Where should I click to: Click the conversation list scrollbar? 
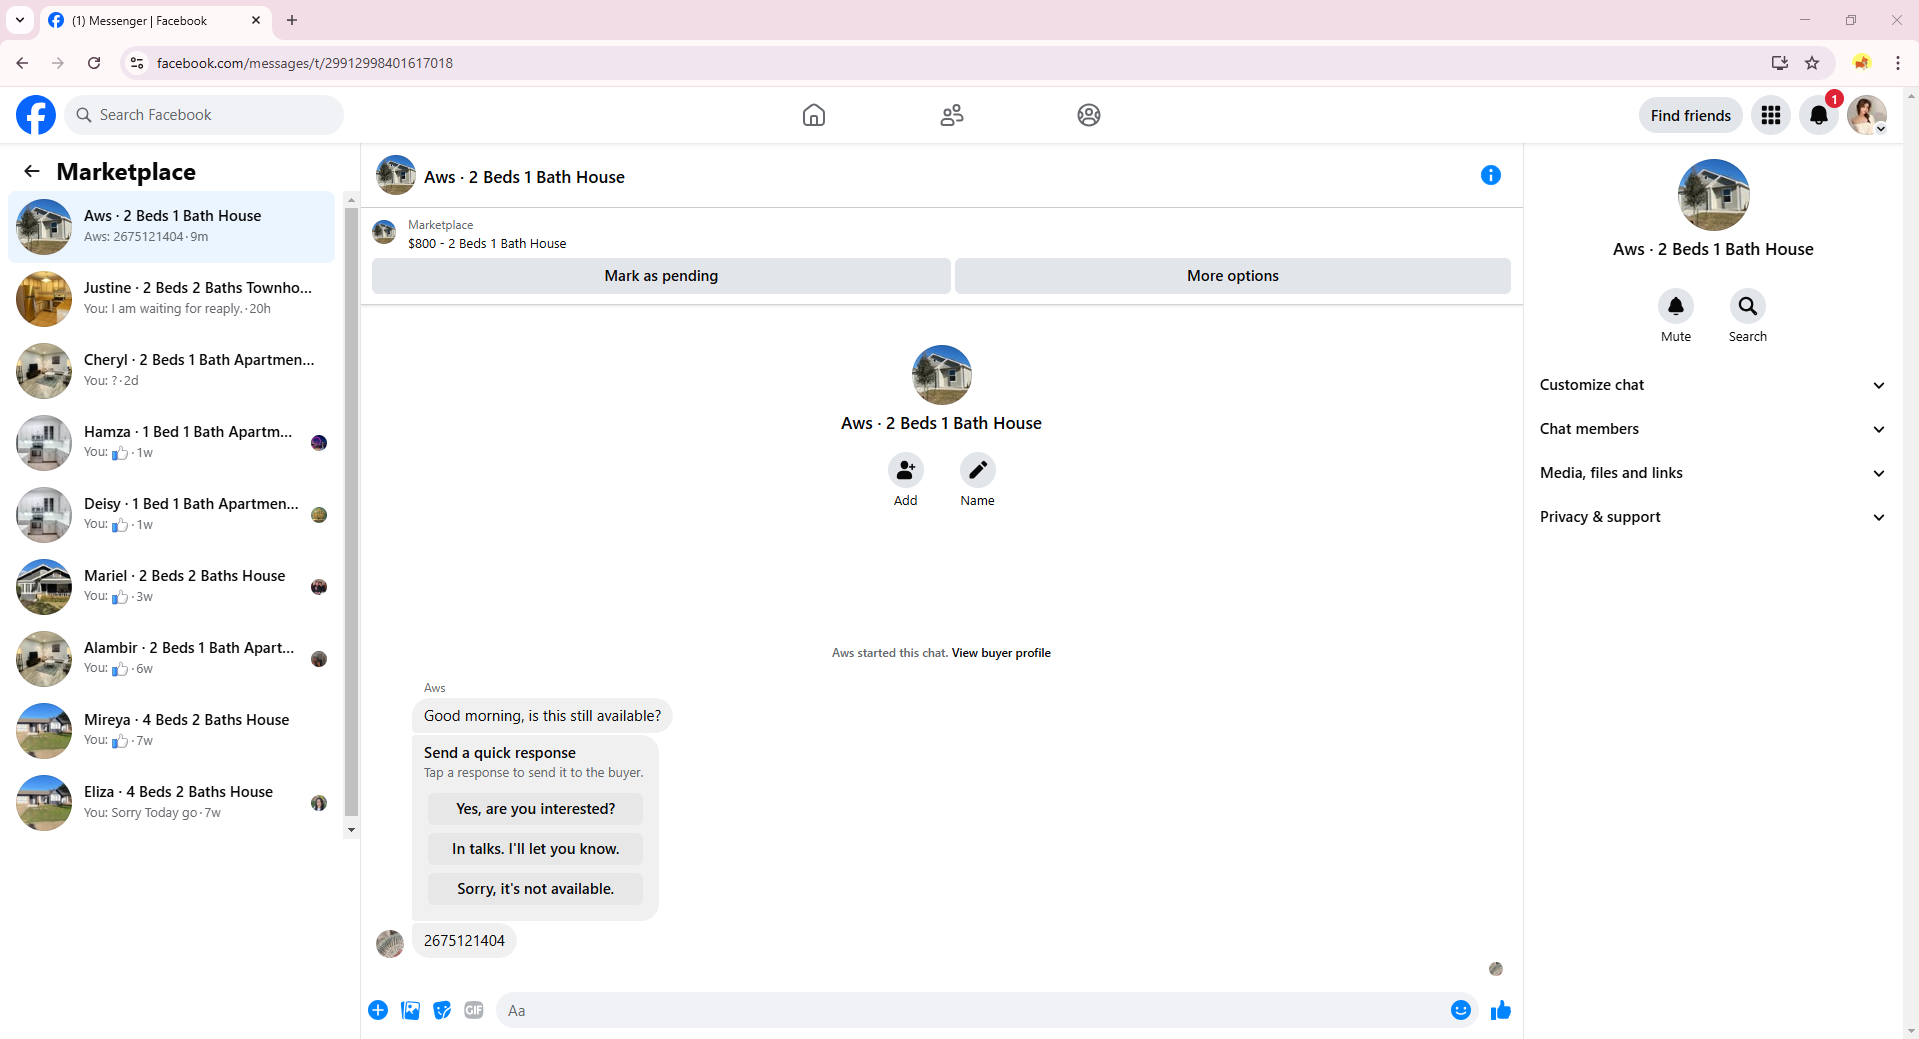(x=351, y=512)
